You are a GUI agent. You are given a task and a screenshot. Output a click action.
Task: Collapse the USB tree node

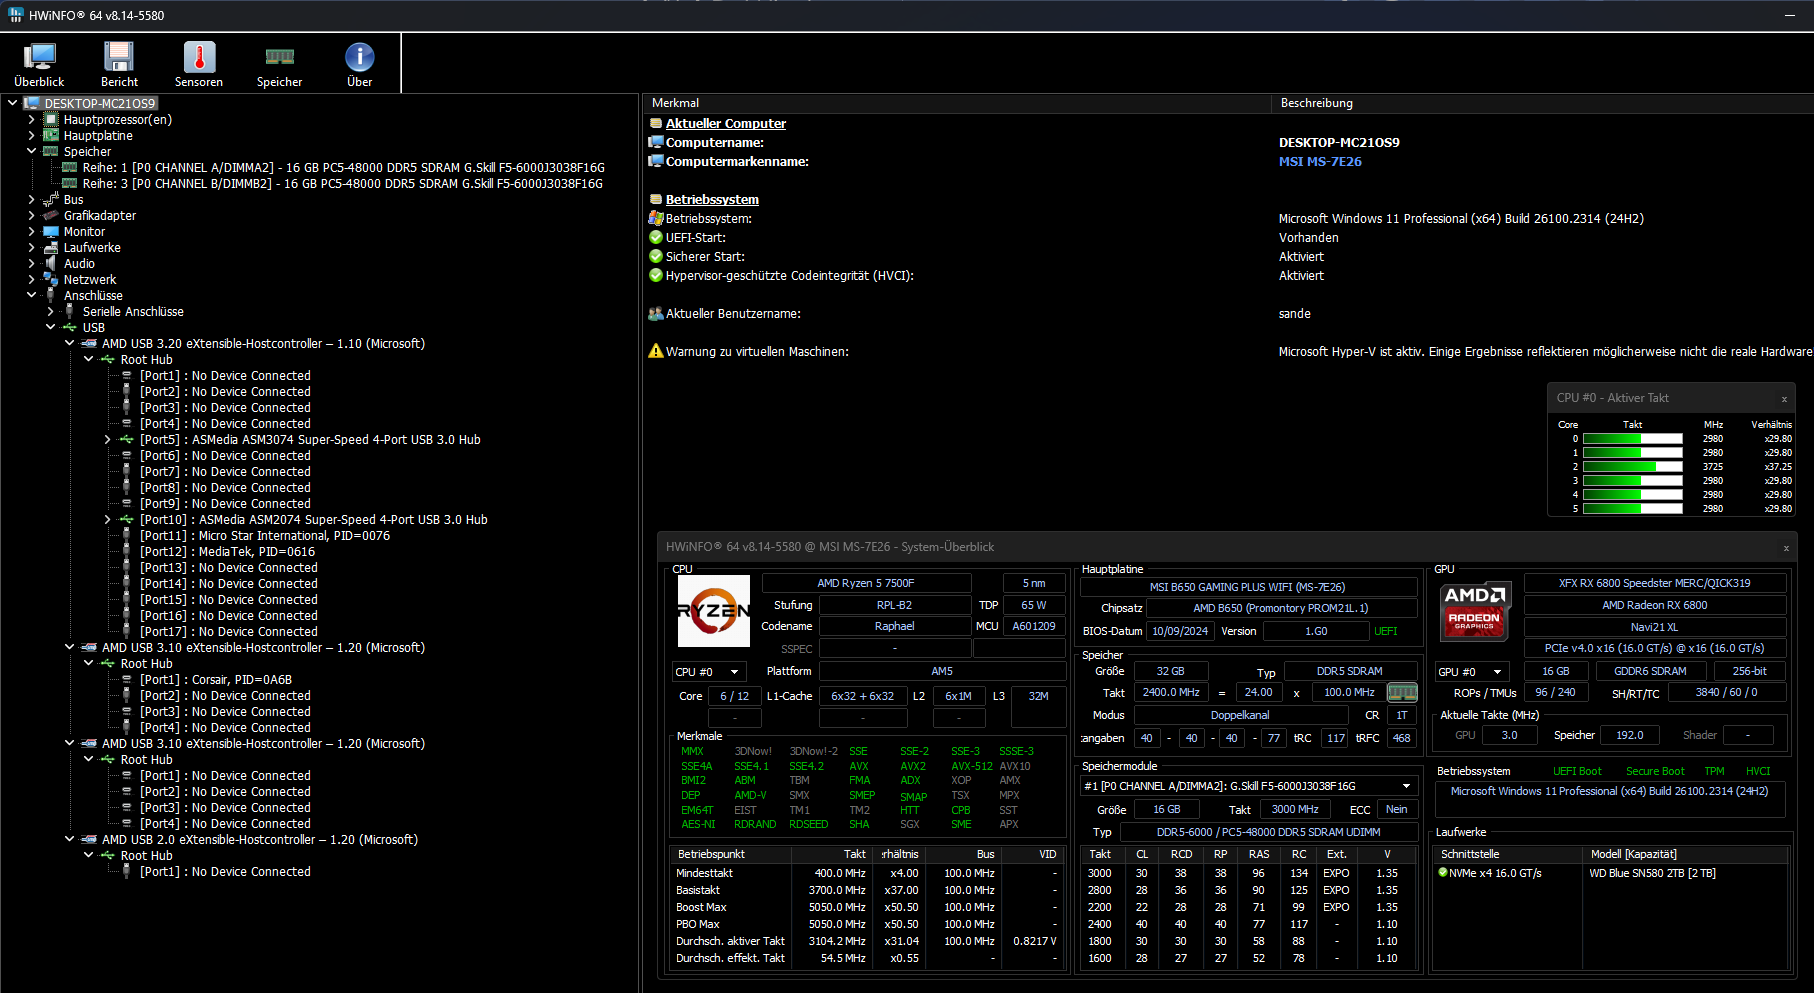tap(50, 328)
